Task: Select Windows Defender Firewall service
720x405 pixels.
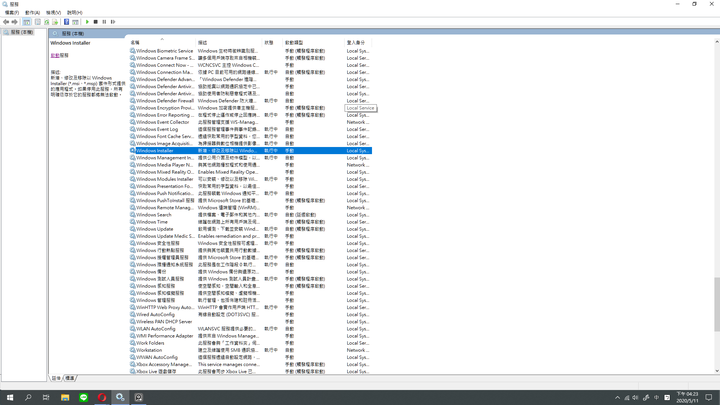Action: tap(250, 101)
